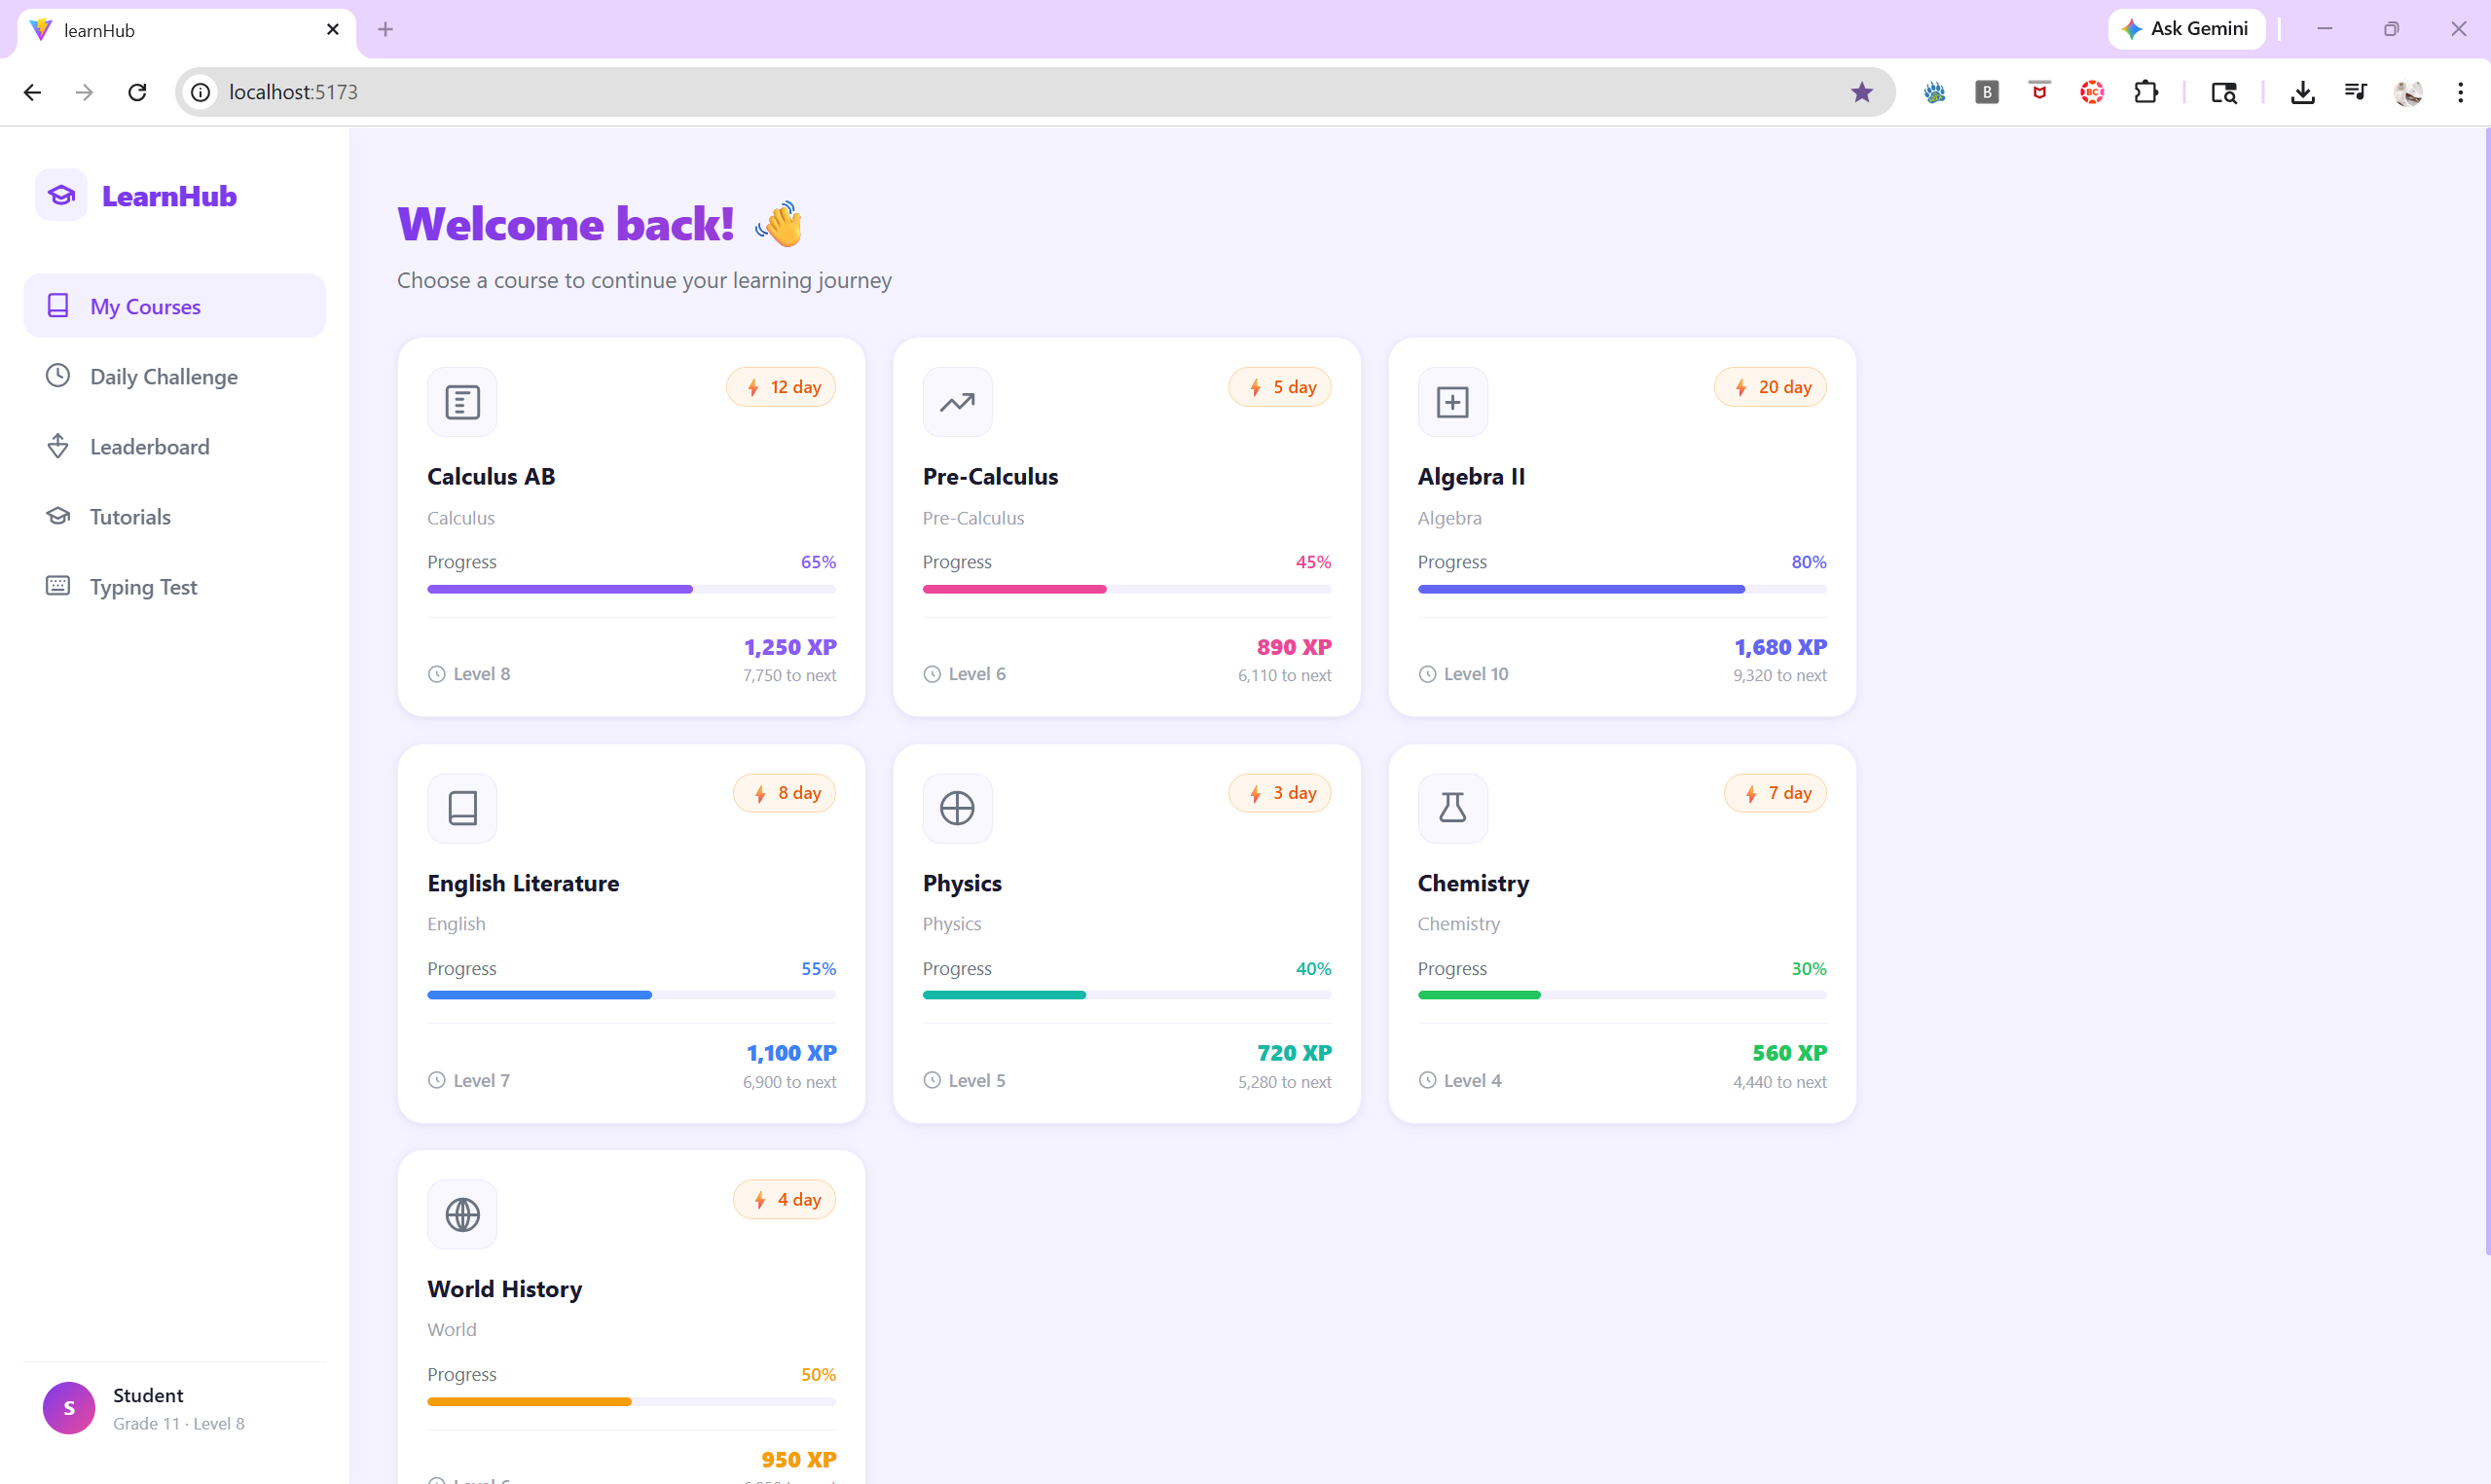Open the Typing Test section
The height and width of the screenshot is (1484, 2491).
[143, 586]
